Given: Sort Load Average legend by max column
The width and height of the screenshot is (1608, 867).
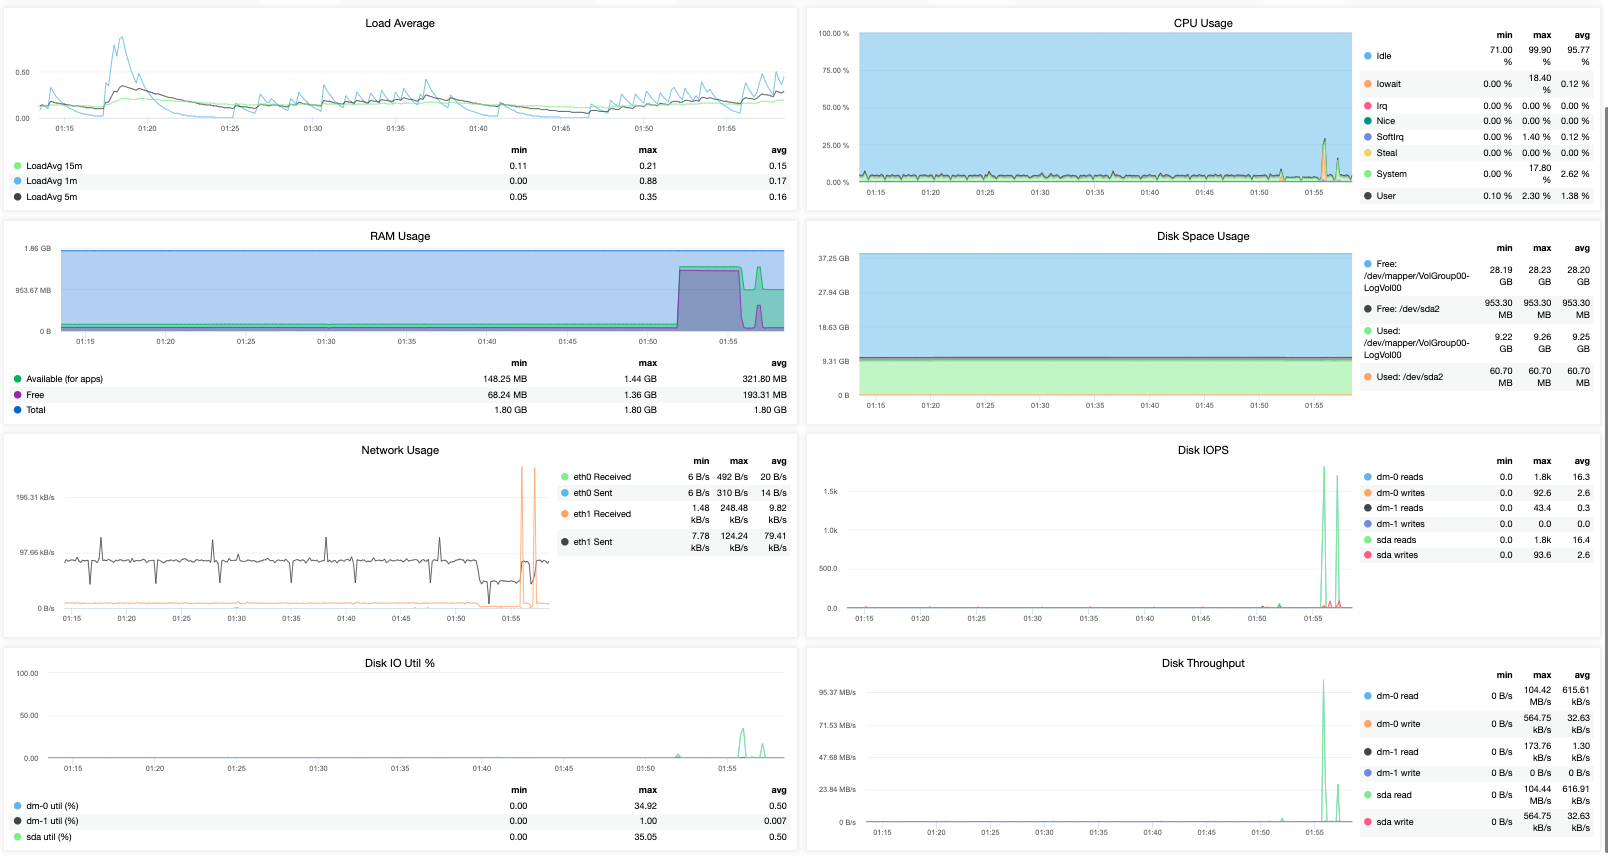Looking at the screenshot, I should 648,150.
